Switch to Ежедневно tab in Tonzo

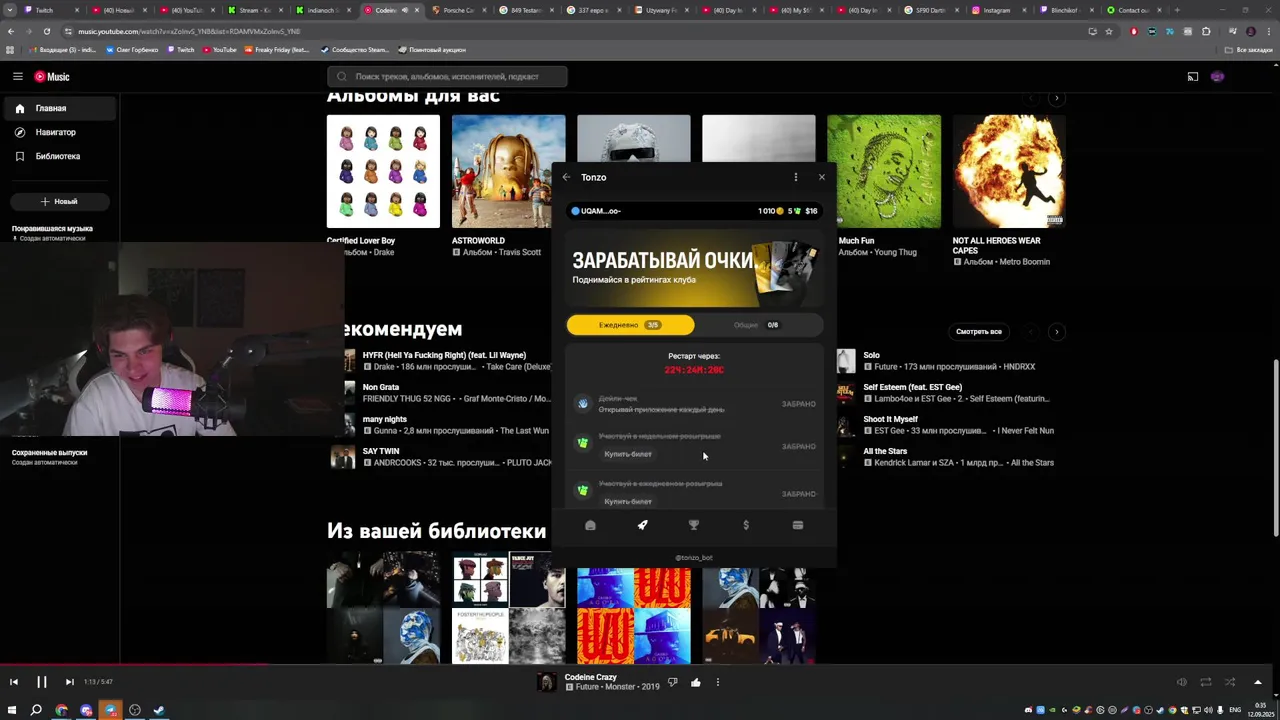630,325
